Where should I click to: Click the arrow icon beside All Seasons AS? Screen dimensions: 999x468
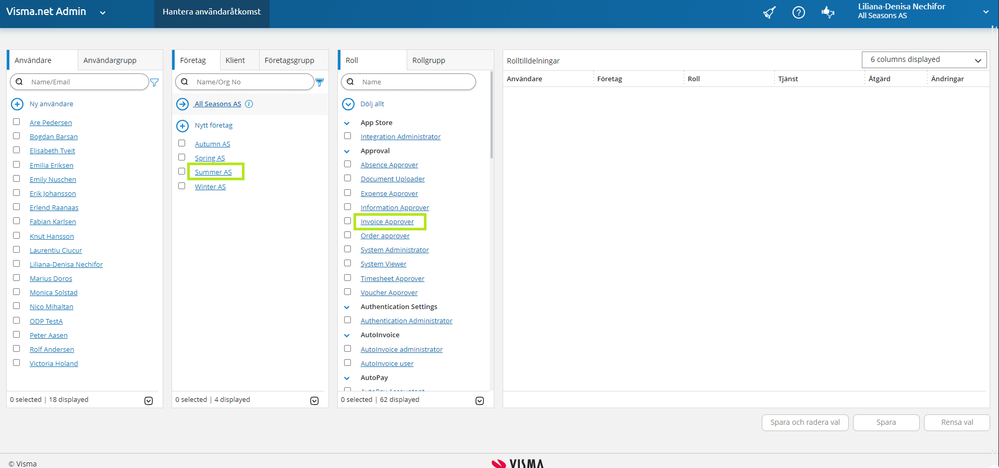[182, 104]
